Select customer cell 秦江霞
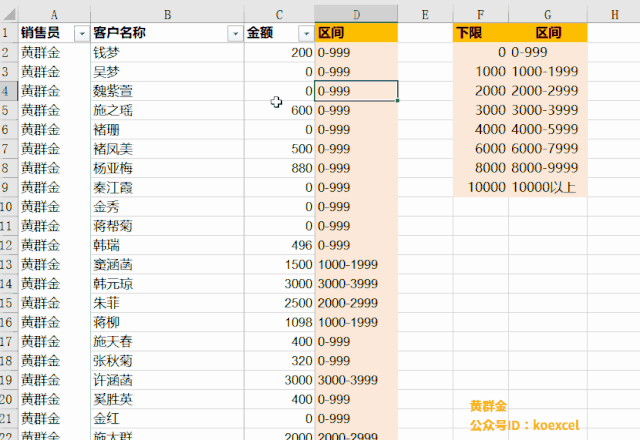The height and width of the screenshot is (440, 640). 167,187
